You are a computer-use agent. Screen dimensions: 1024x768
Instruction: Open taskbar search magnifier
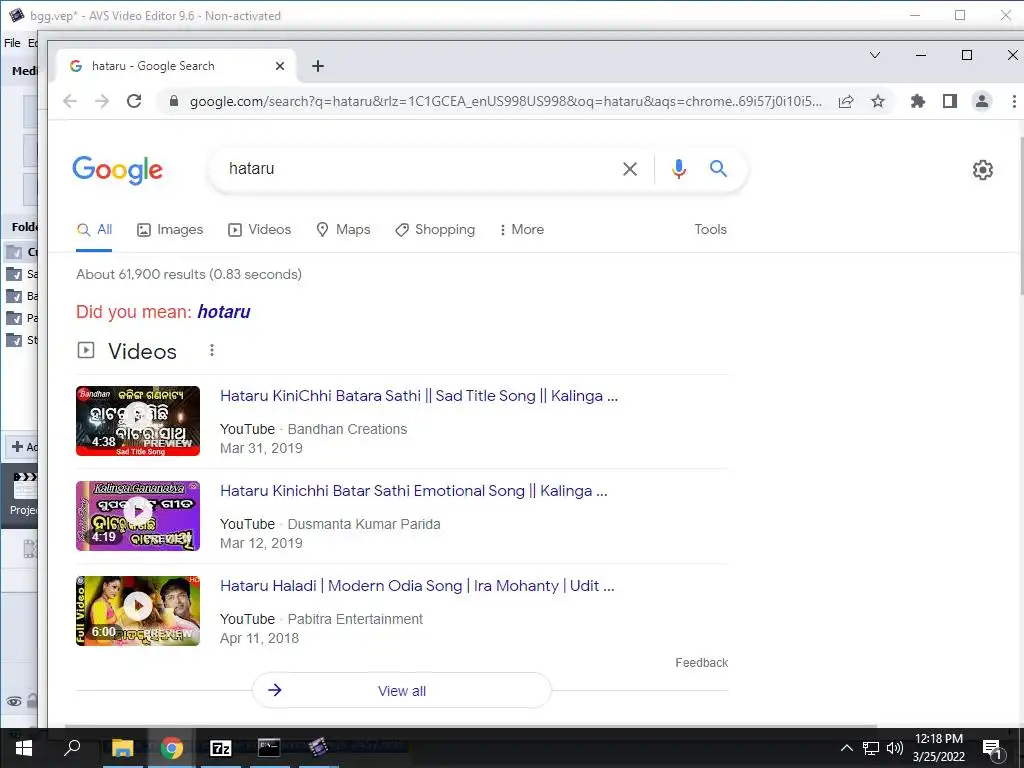(x=72, y=748)
